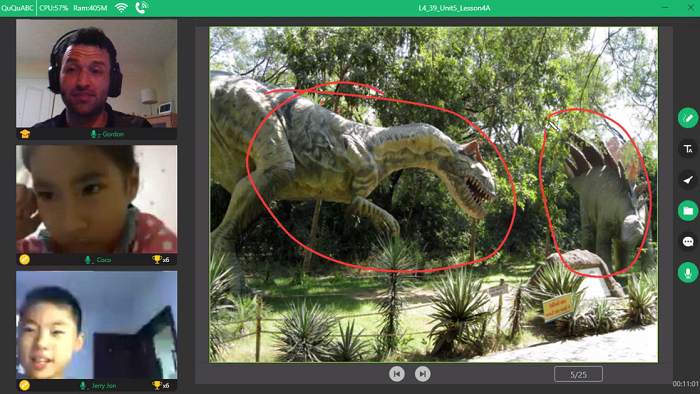
Task: Toggle Jerry Jon's microphone icon
Action: coord(83,385)
